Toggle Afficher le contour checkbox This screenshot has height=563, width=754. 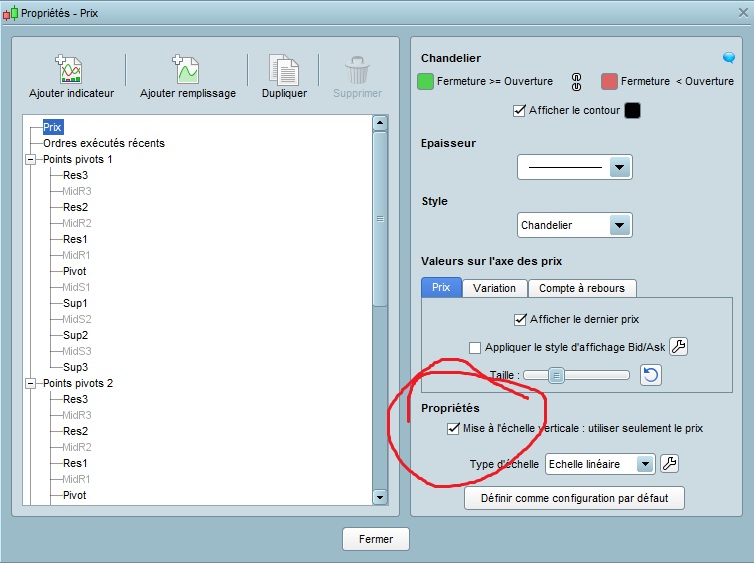click(519, 111)
